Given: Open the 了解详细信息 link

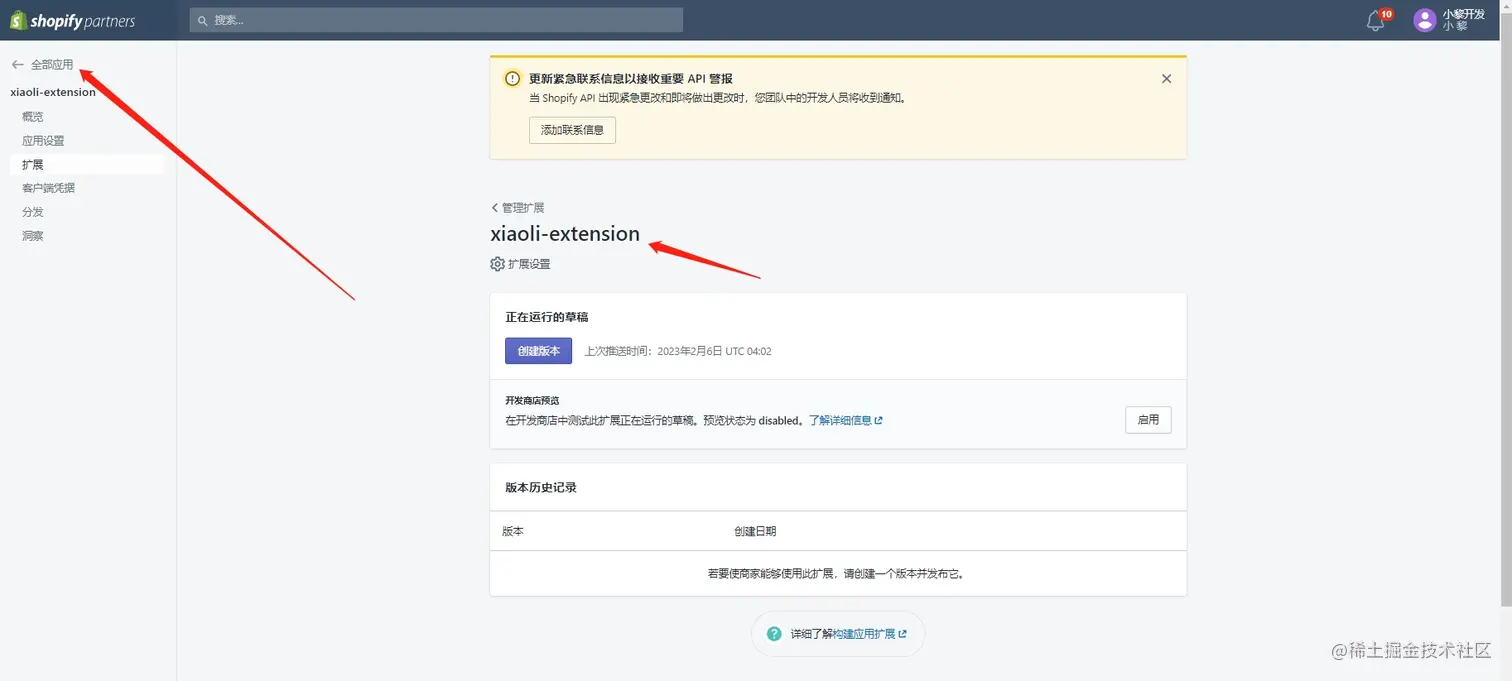Looking at the screenshot, I should click(840, 420).
